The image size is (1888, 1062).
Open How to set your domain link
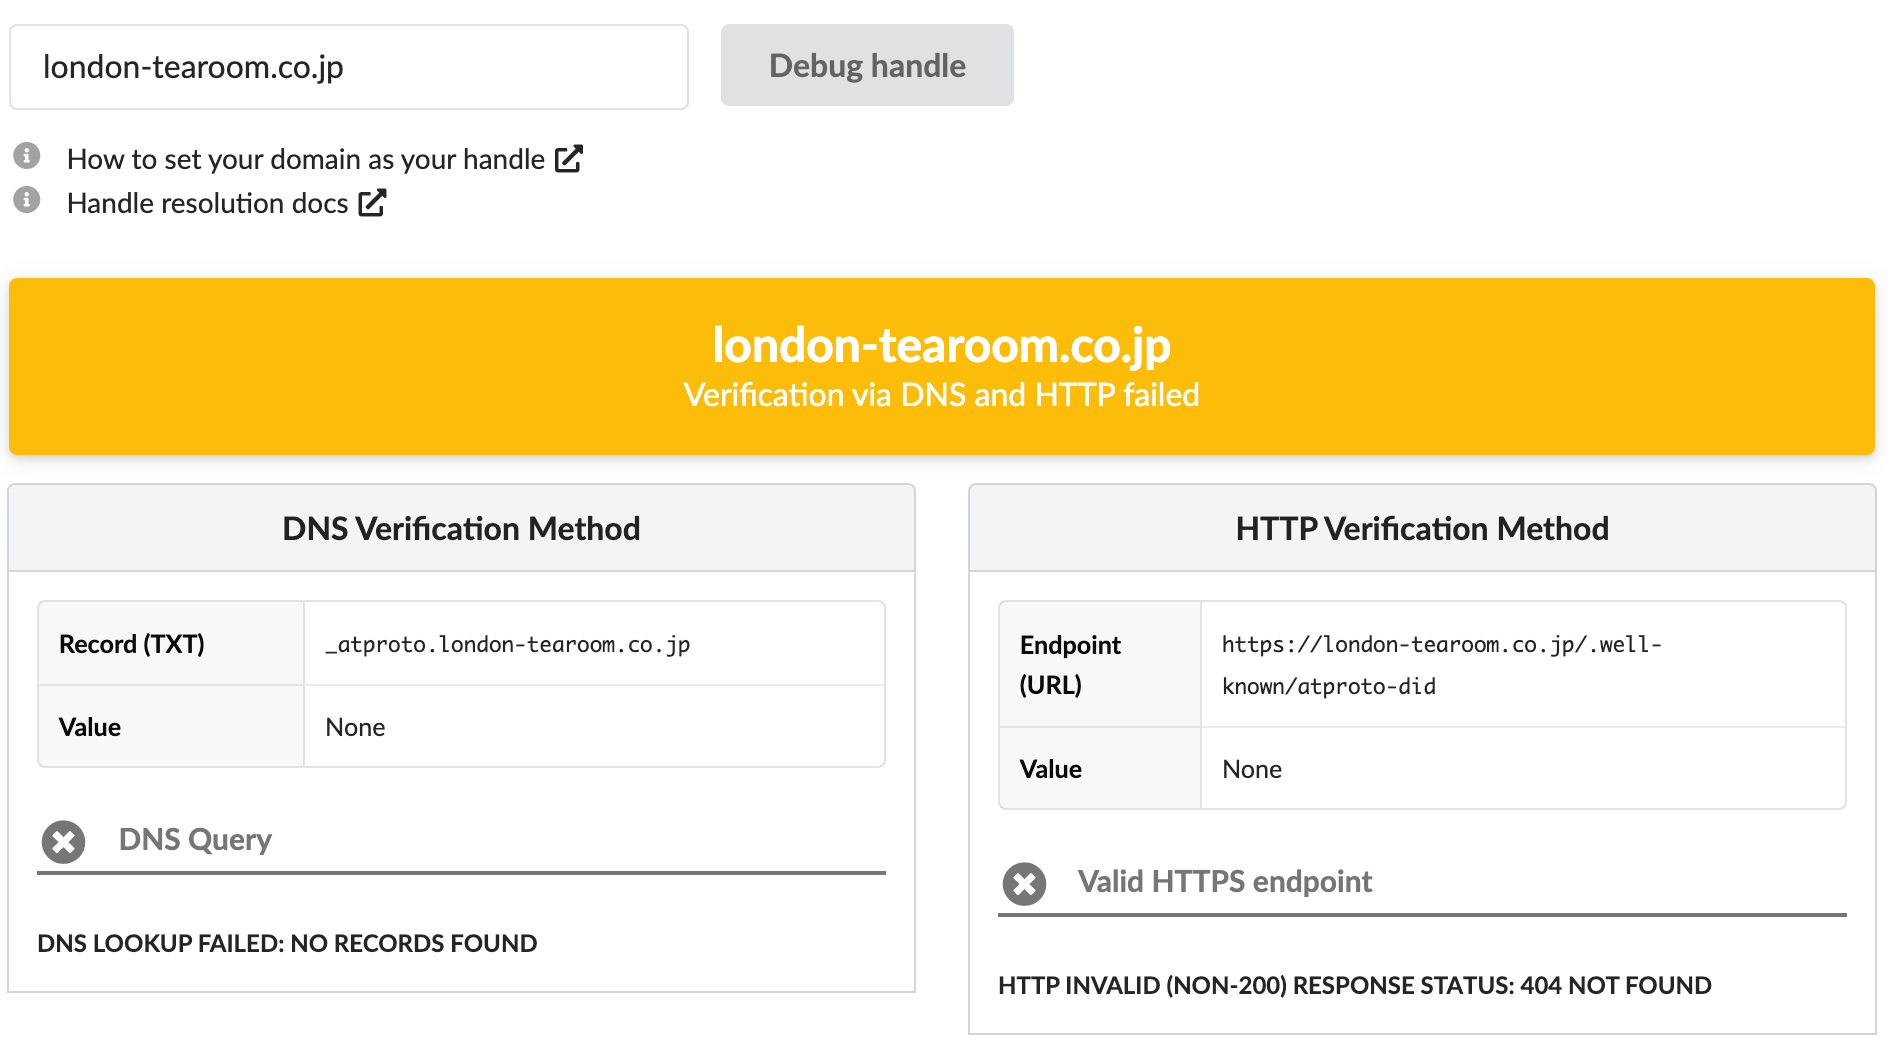click(x=305, y=159)
